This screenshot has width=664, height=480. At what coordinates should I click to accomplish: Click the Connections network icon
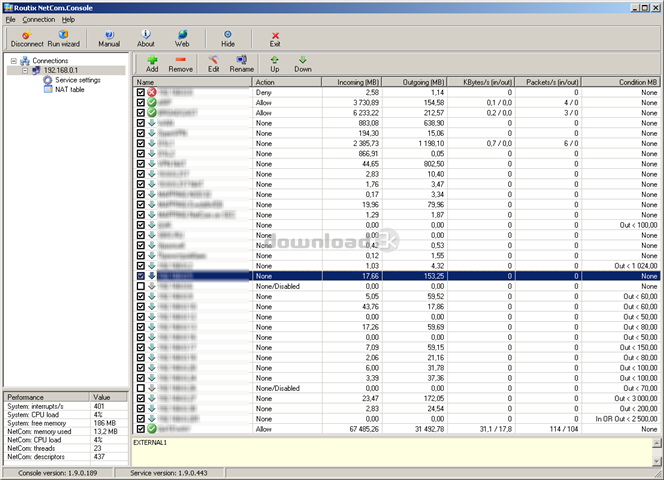tap(25, 61)
